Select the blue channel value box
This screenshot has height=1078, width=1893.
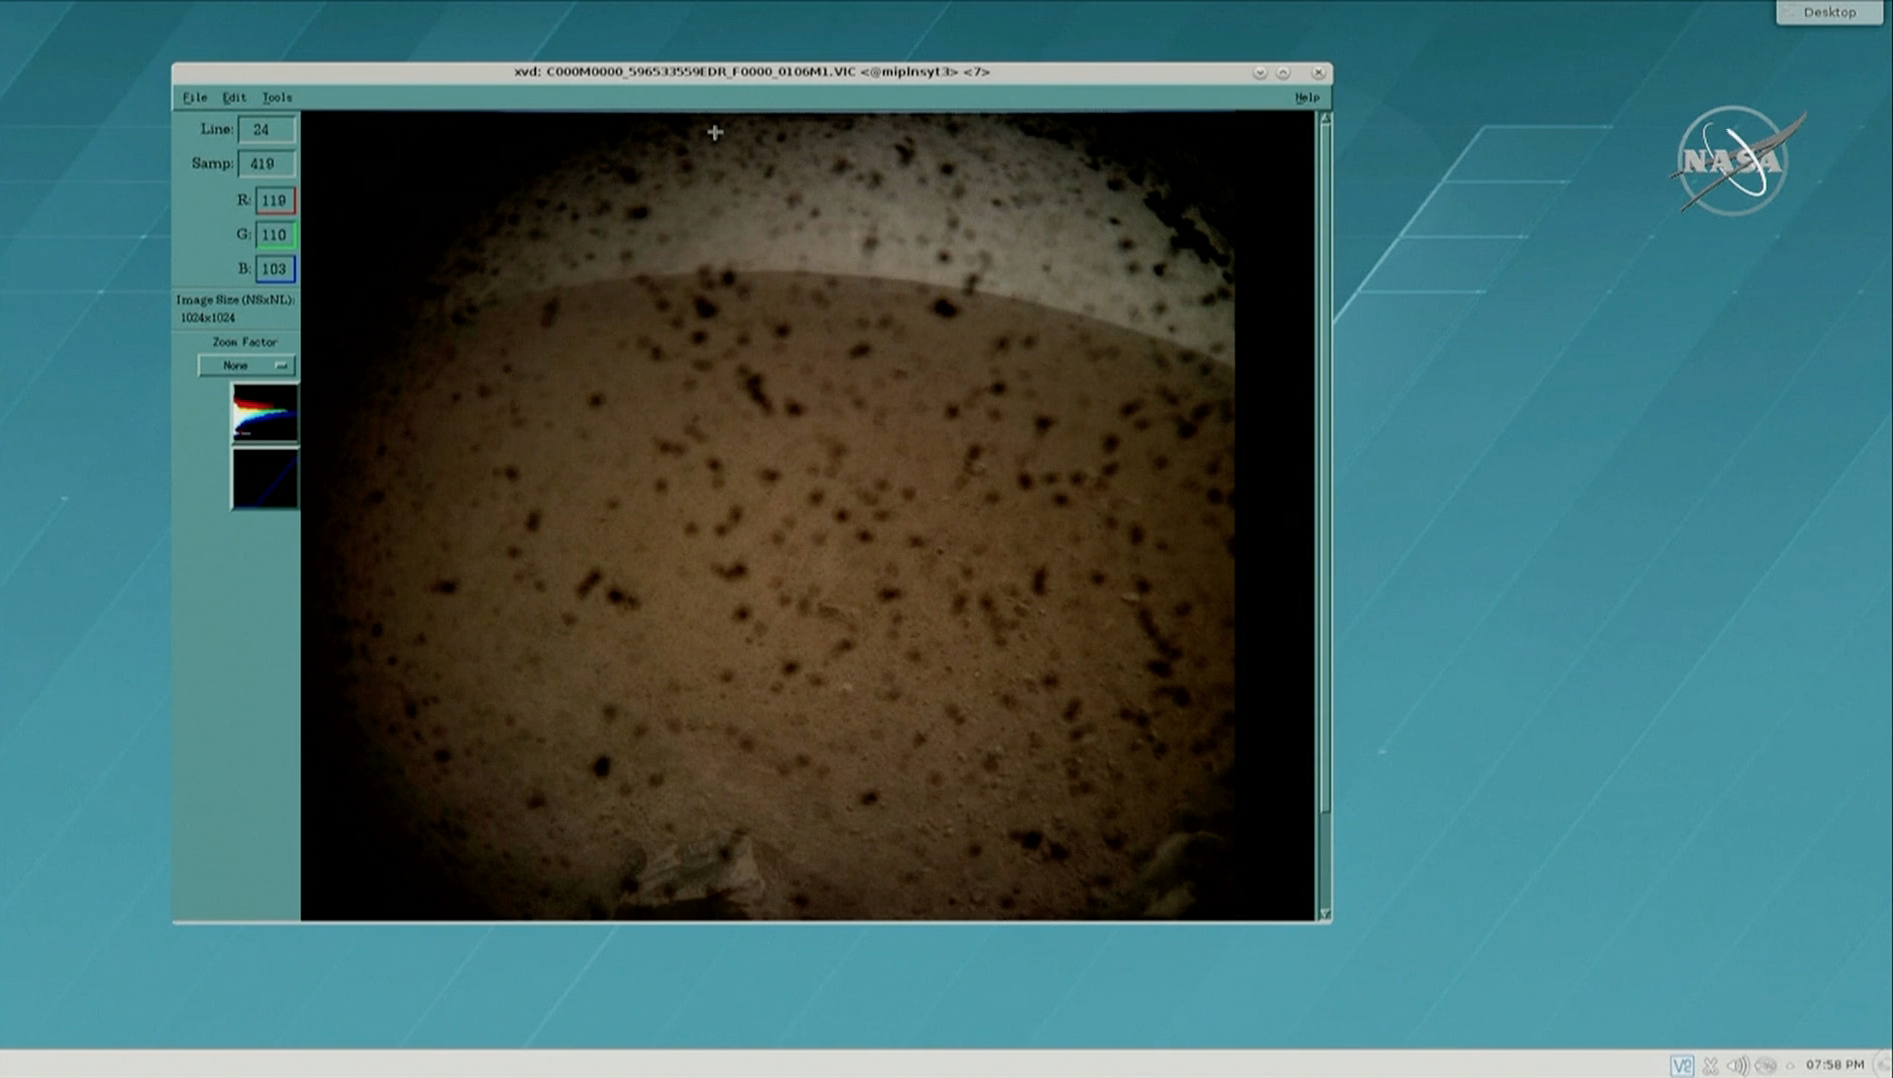click(275, 268)
